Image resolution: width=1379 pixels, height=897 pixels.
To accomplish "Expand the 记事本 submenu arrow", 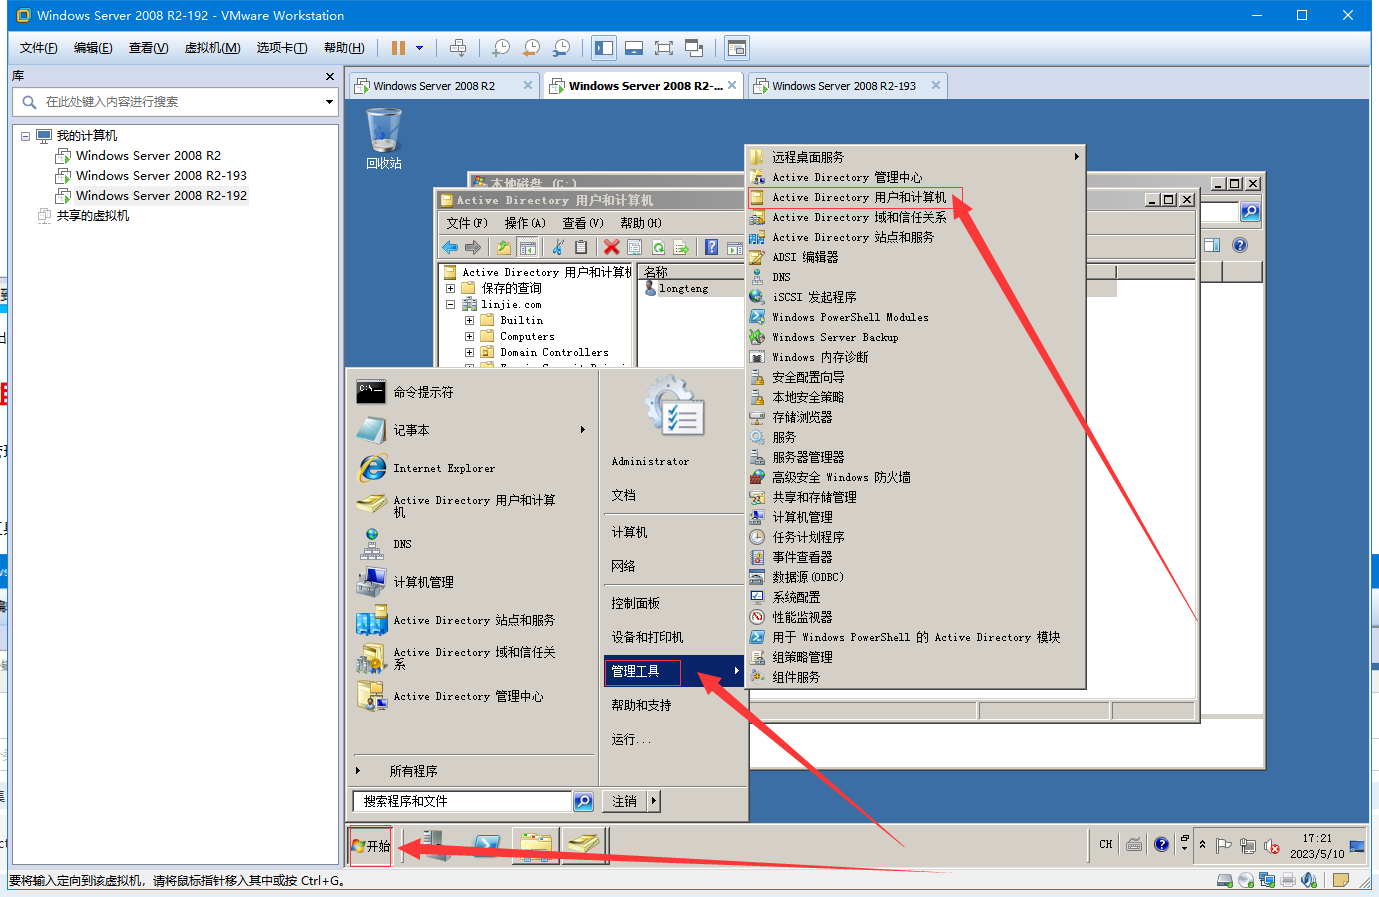I will 583,430.
